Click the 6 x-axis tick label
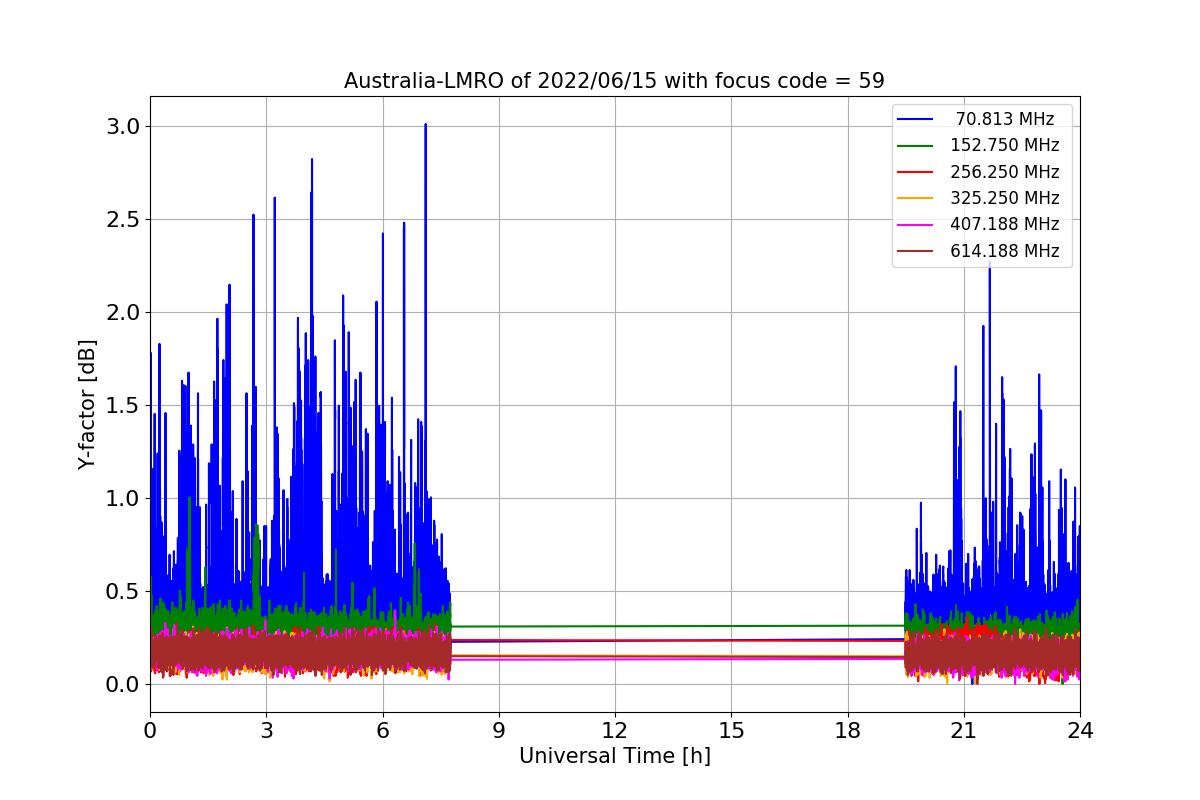This screenshot has width=1200, height=800. (x=382, y=731)
